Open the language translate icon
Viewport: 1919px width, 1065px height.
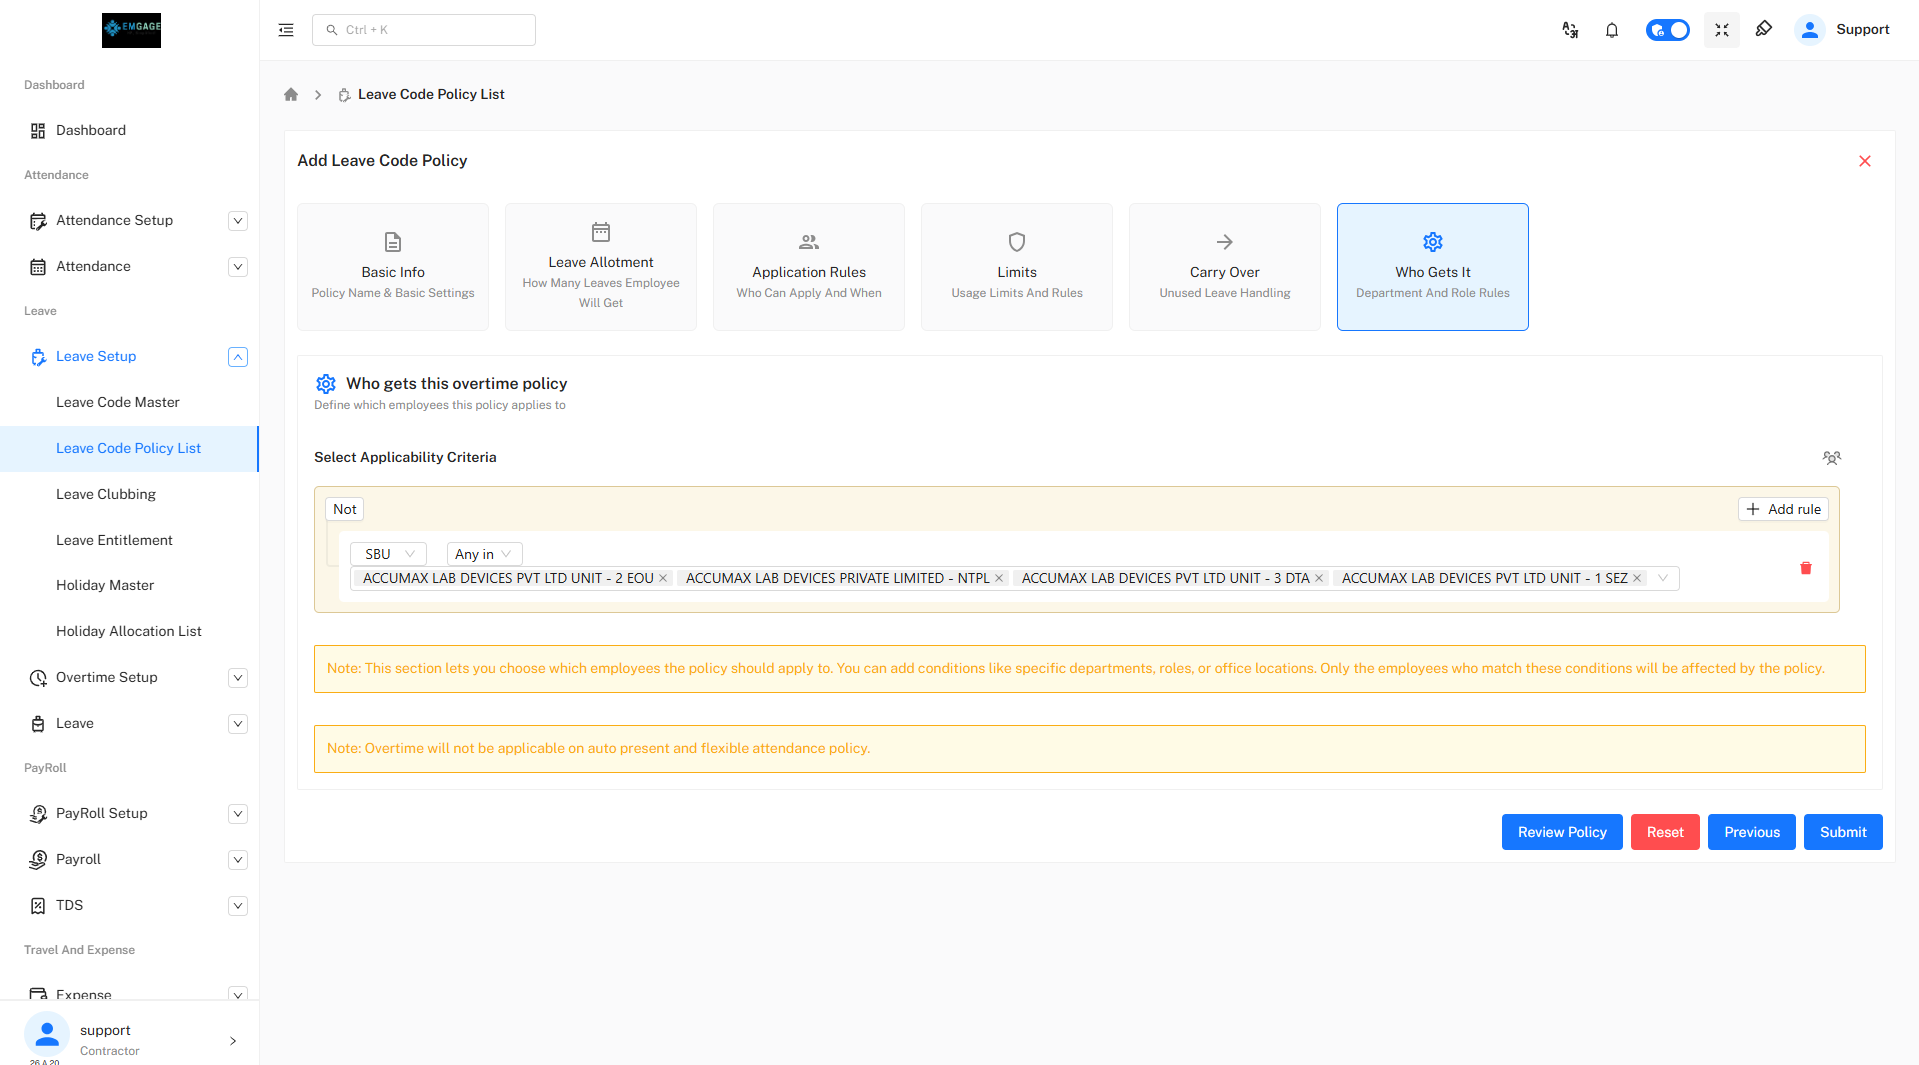(1570, 30)
